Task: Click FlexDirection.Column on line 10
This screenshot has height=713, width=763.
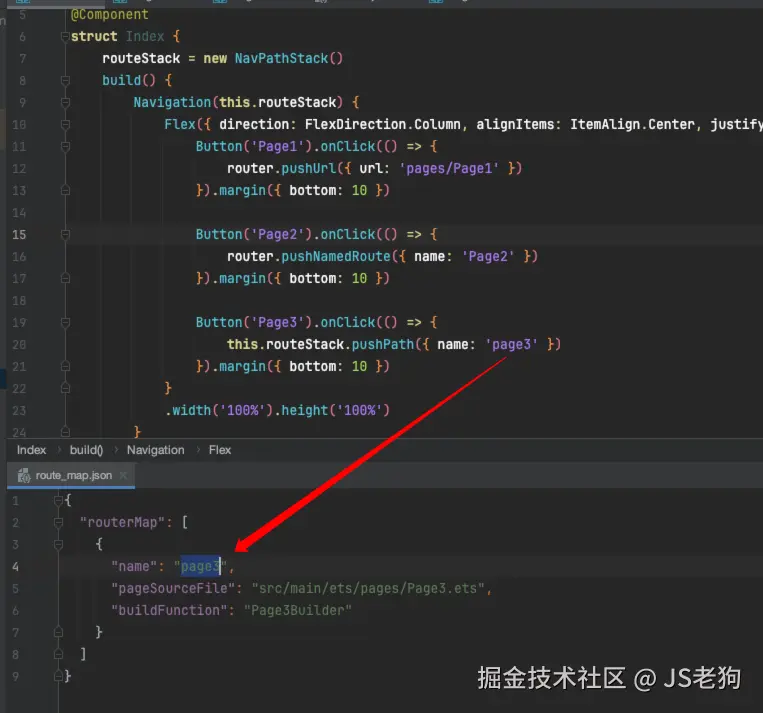Action: [382, 125]
